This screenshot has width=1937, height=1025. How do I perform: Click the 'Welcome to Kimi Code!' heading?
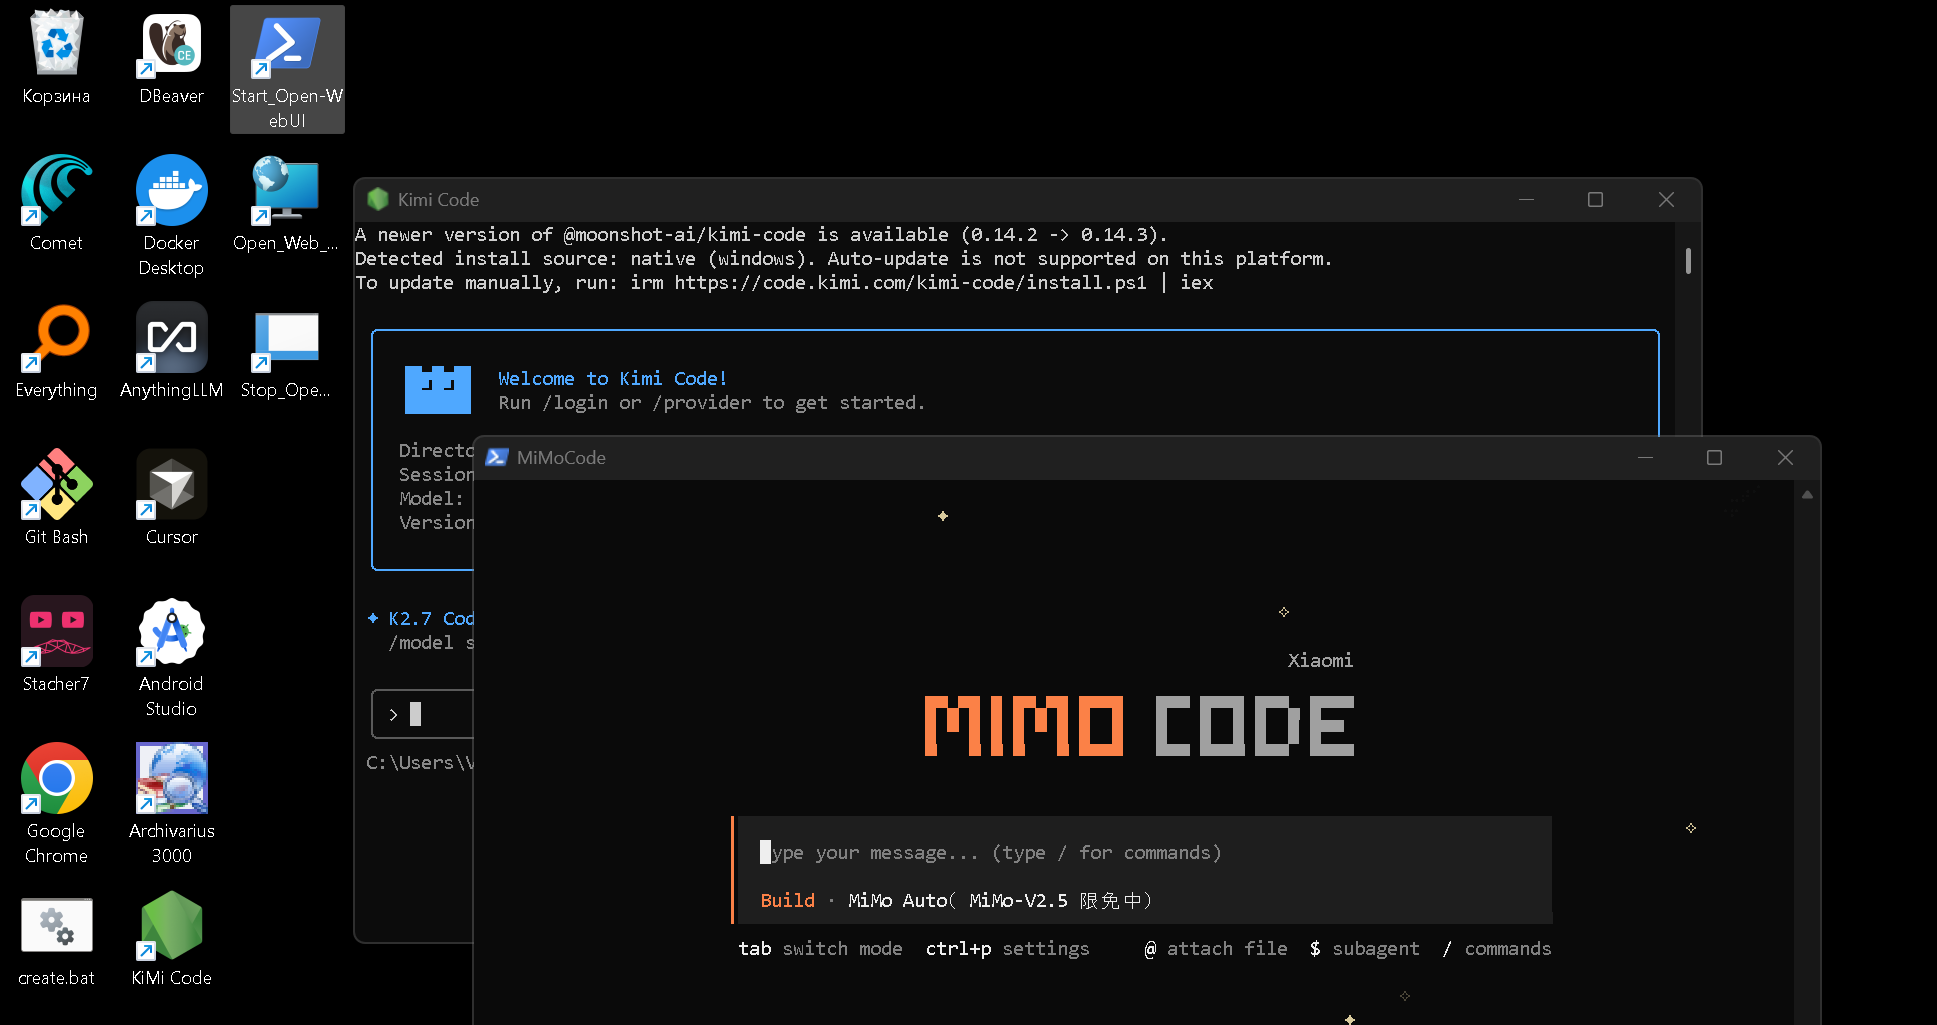point(612,378)
